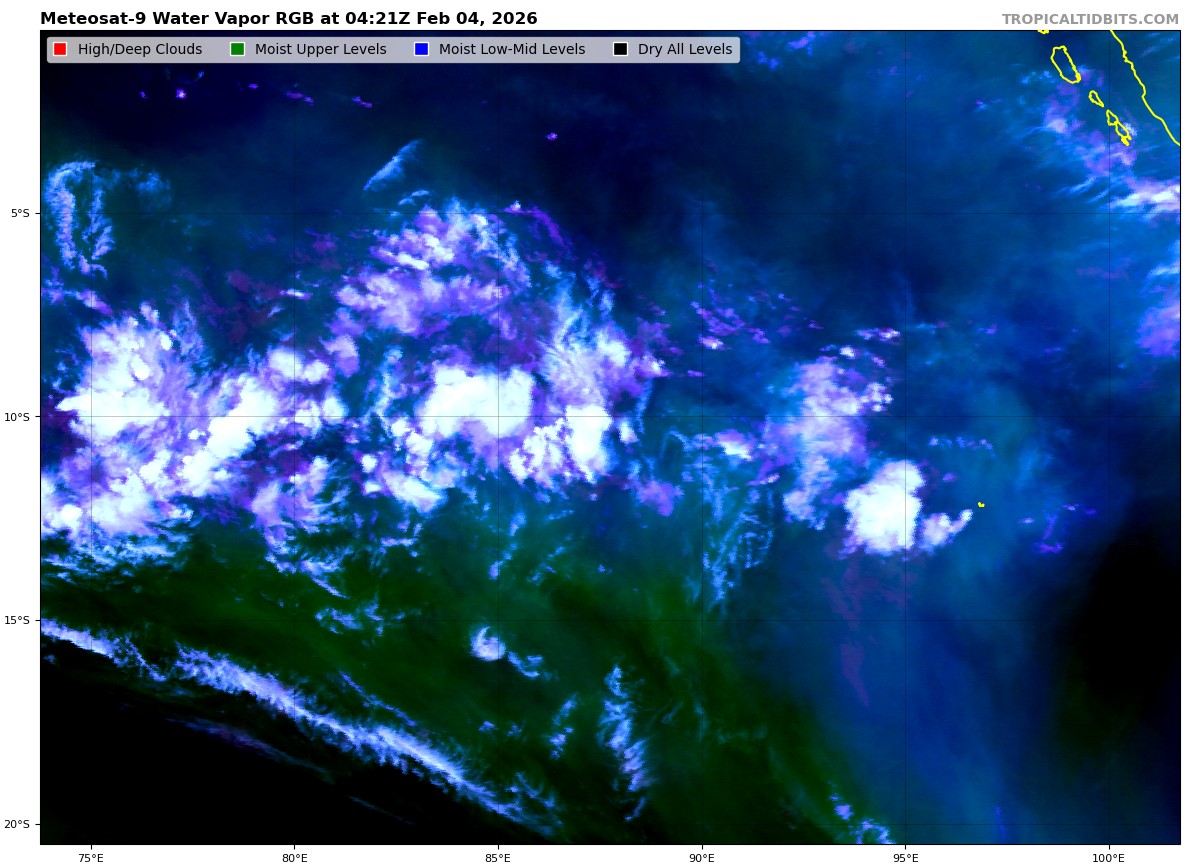Click the black Dry All Levels swatch
The width and height of the screenshot is (1200, 867).
[x=620, y=50]
